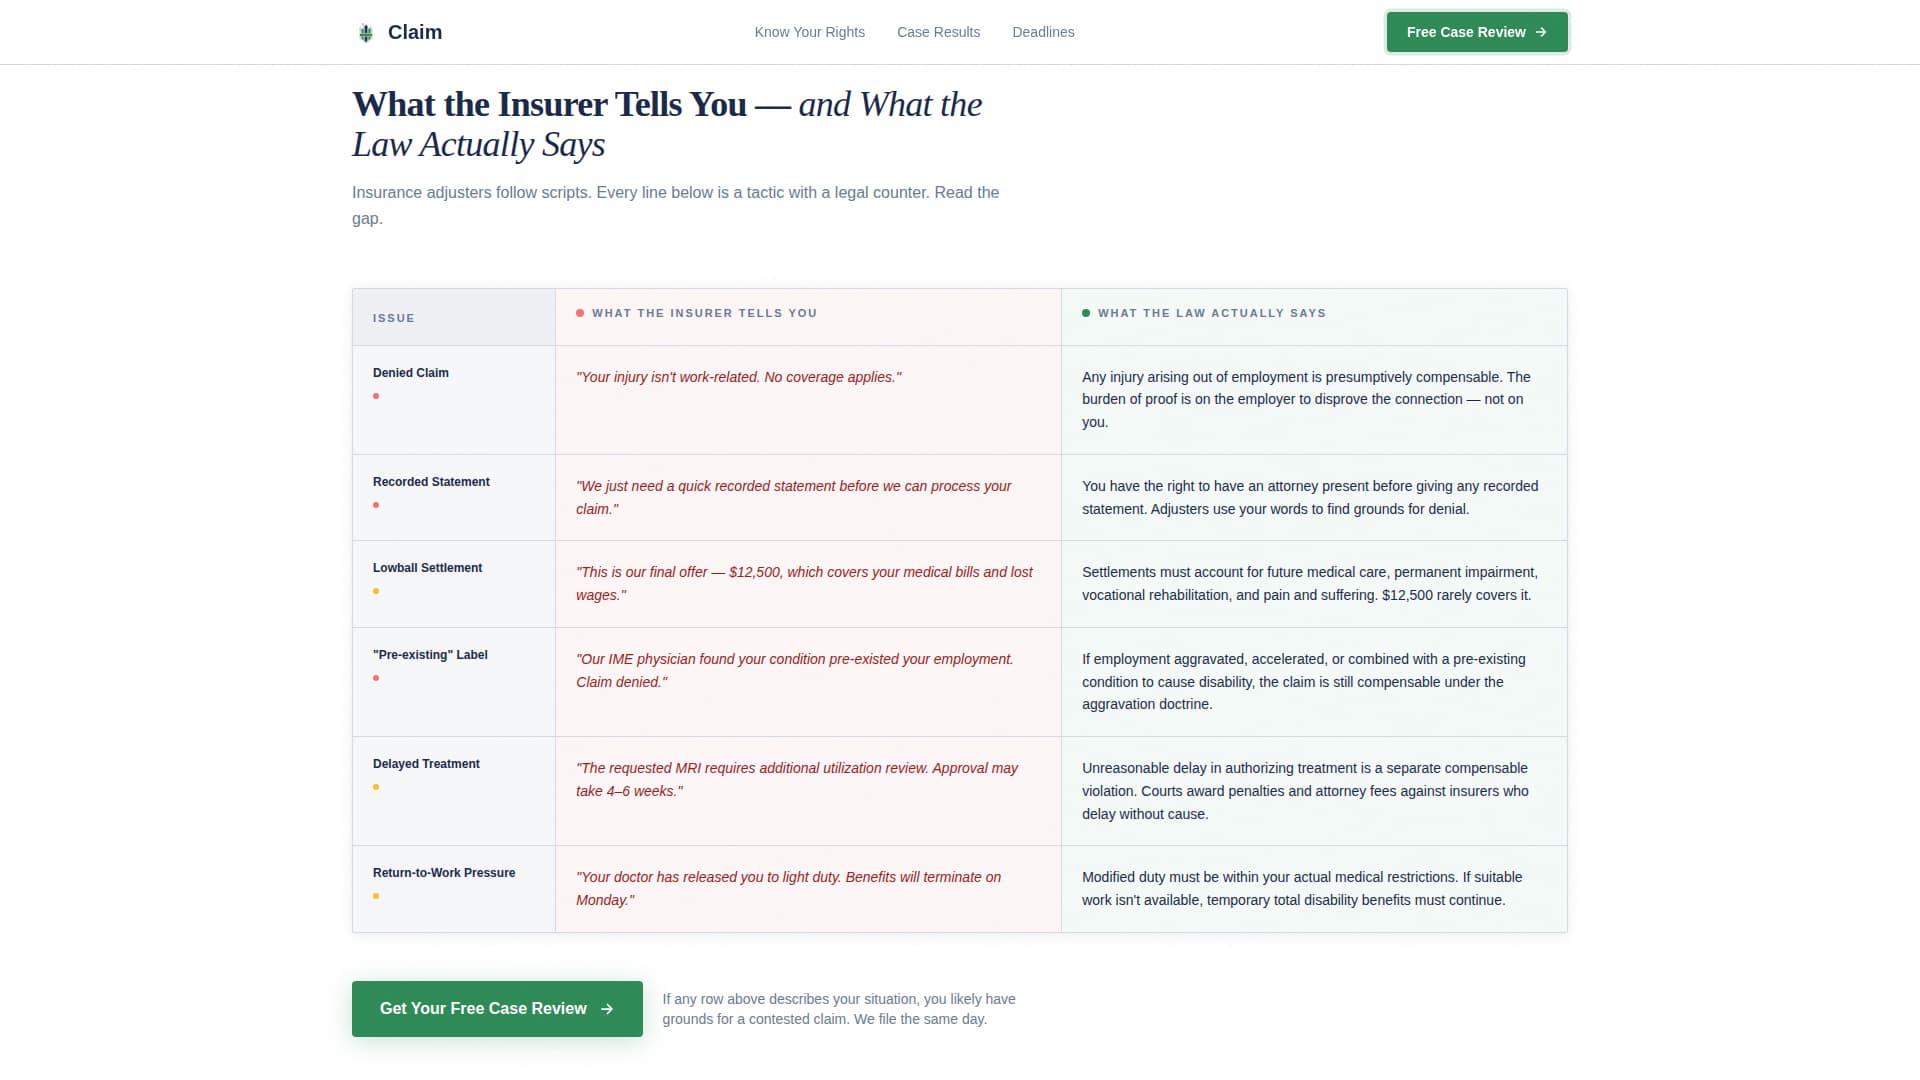Click the Denied Claim row label
Screen dimensions: 1920x1080
coord(410,372)
